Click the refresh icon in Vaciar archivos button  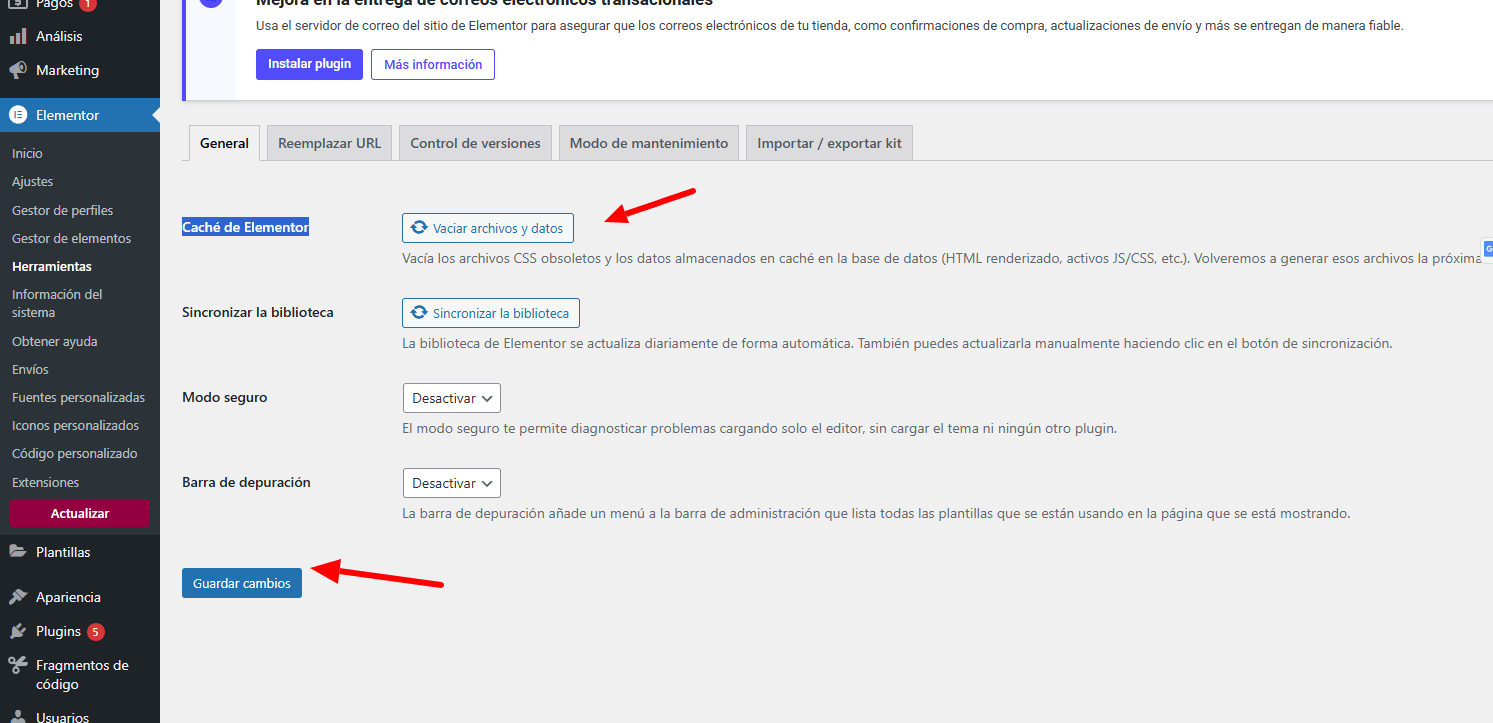[x=419, y=228]
